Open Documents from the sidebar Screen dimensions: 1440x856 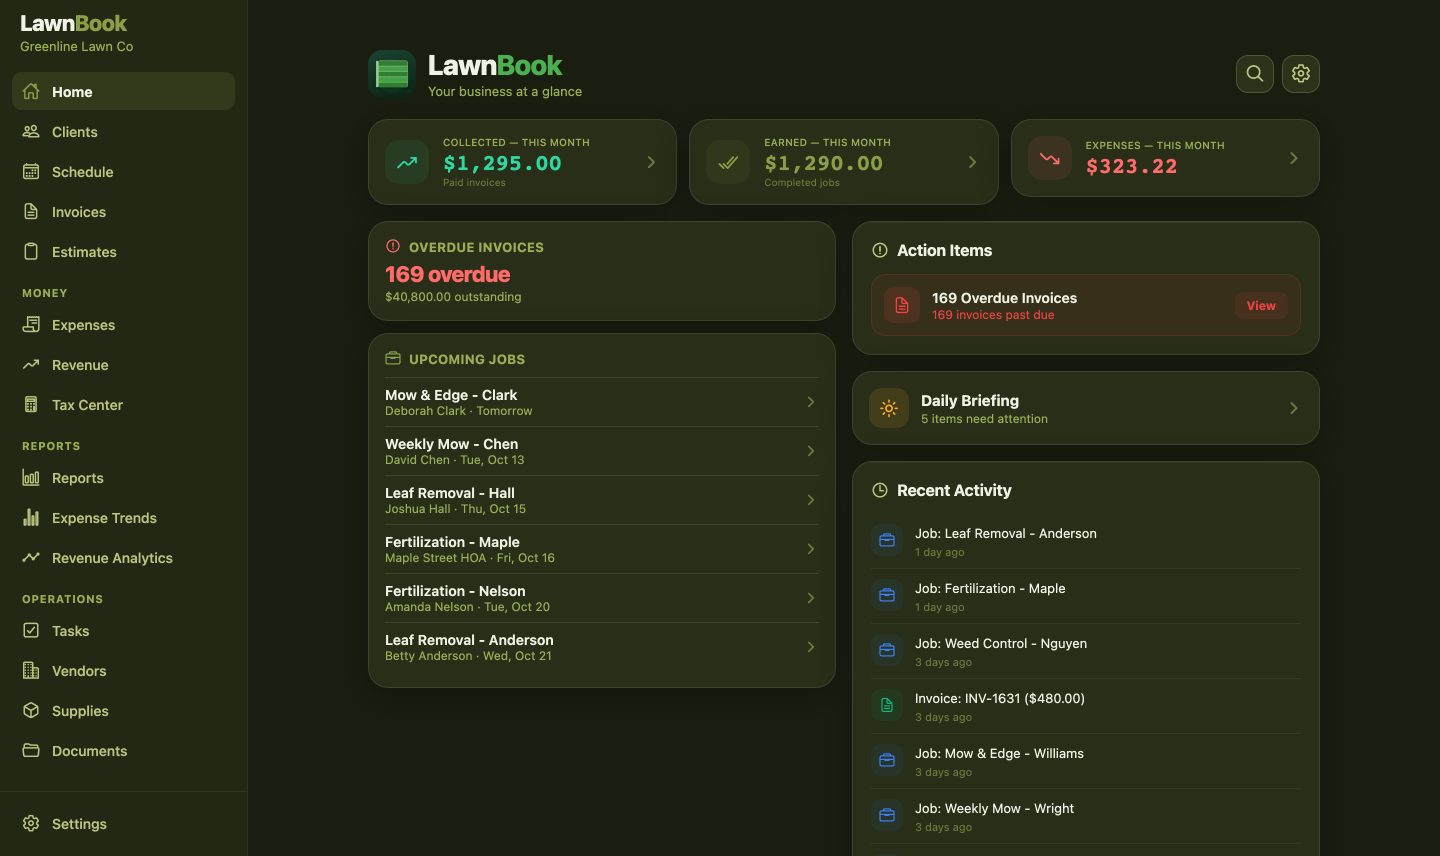click(x=123, y=750)
